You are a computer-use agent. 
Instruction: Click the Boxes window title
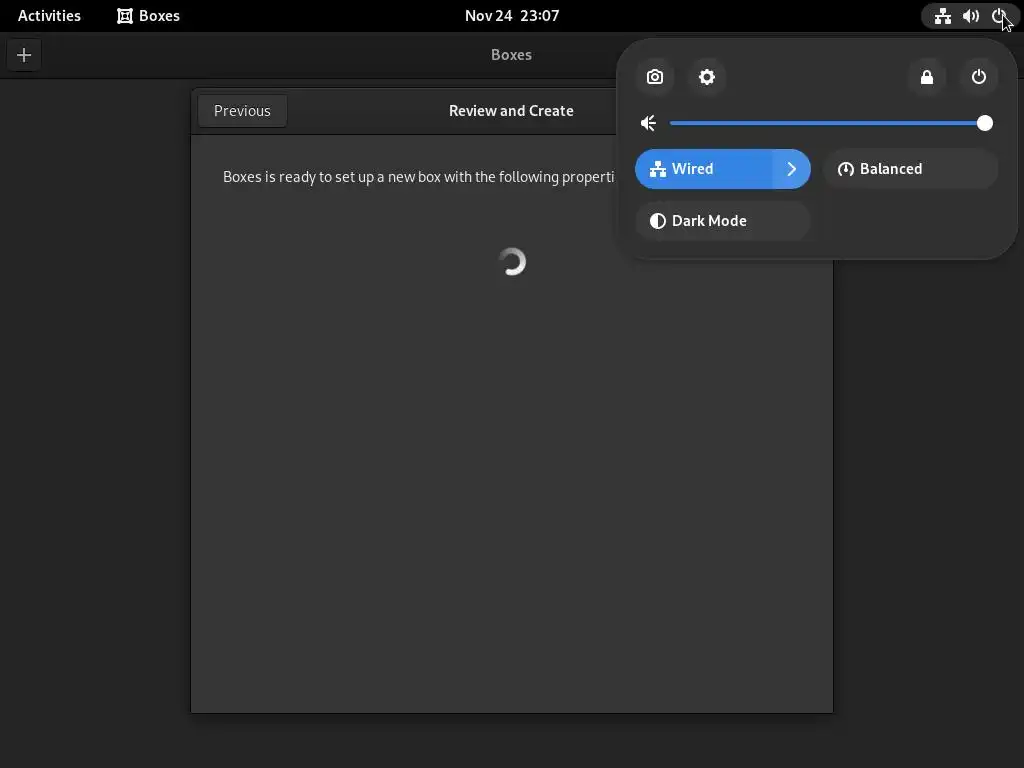(511, 55)
